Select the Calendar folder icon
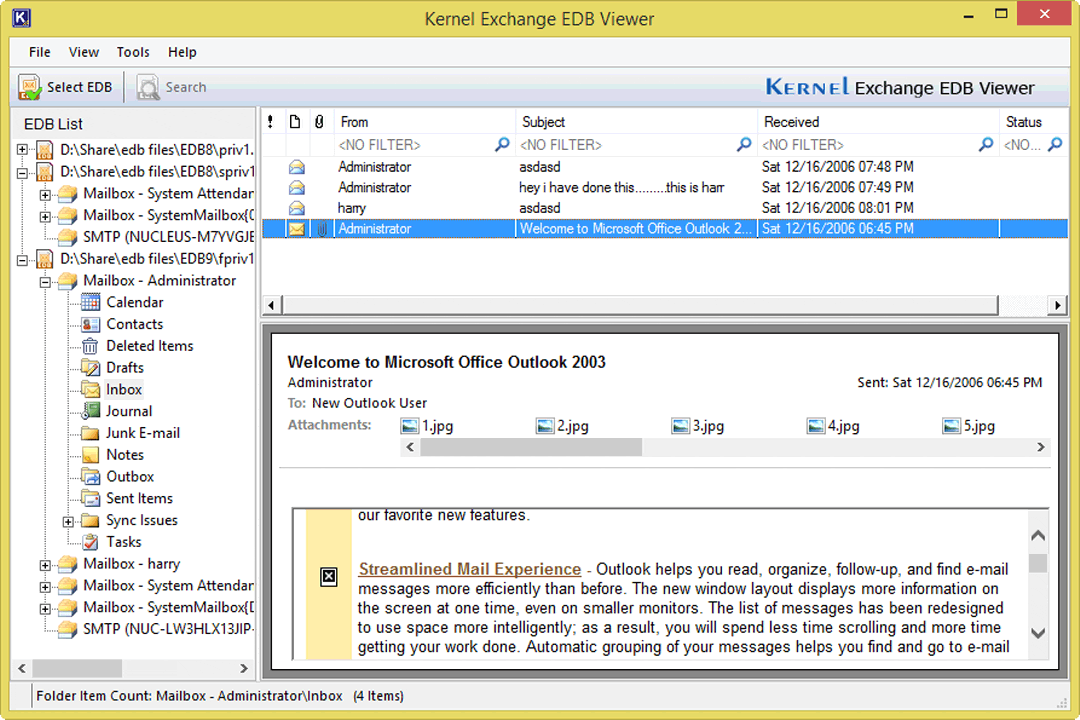 [90, 302]
